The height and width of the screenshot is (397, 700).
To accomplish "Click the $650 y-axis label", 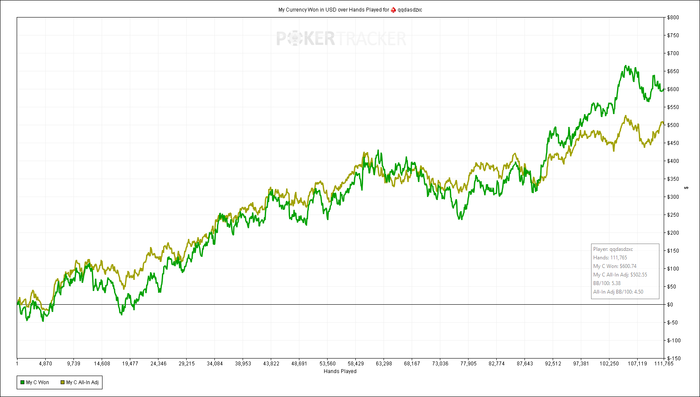I will [x=673, y=71].
